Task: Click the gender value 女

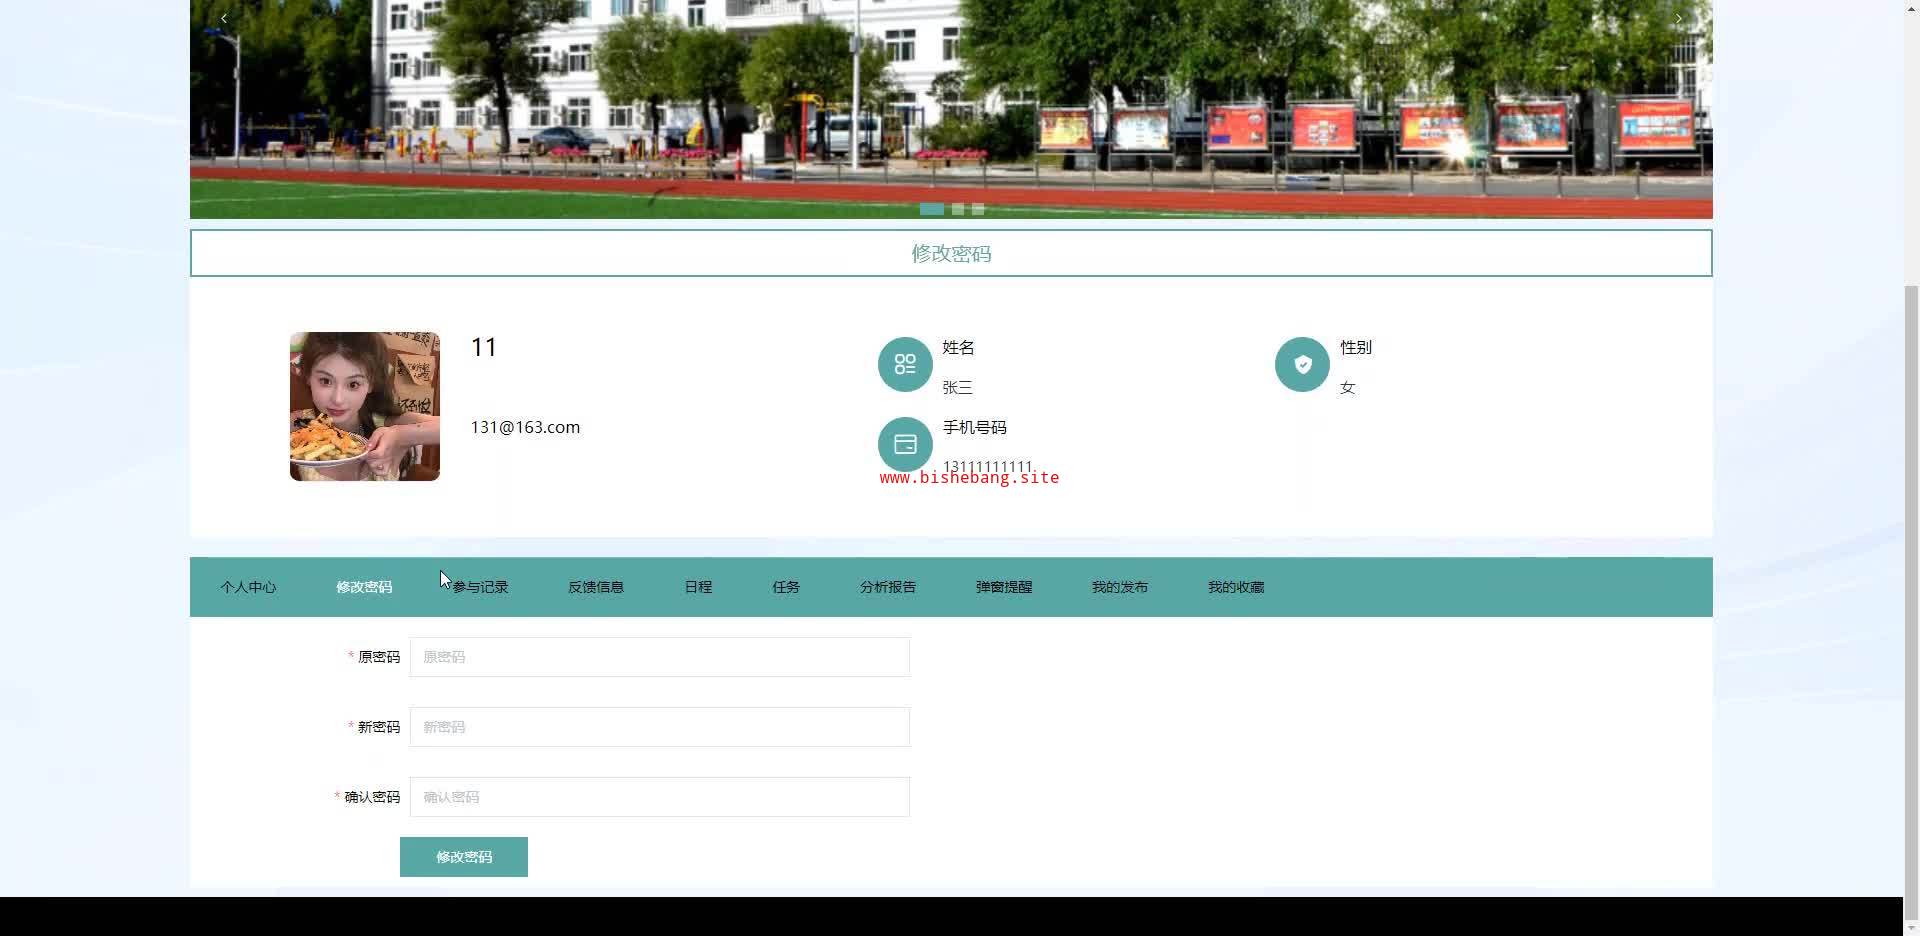Action: (1347, 387)
